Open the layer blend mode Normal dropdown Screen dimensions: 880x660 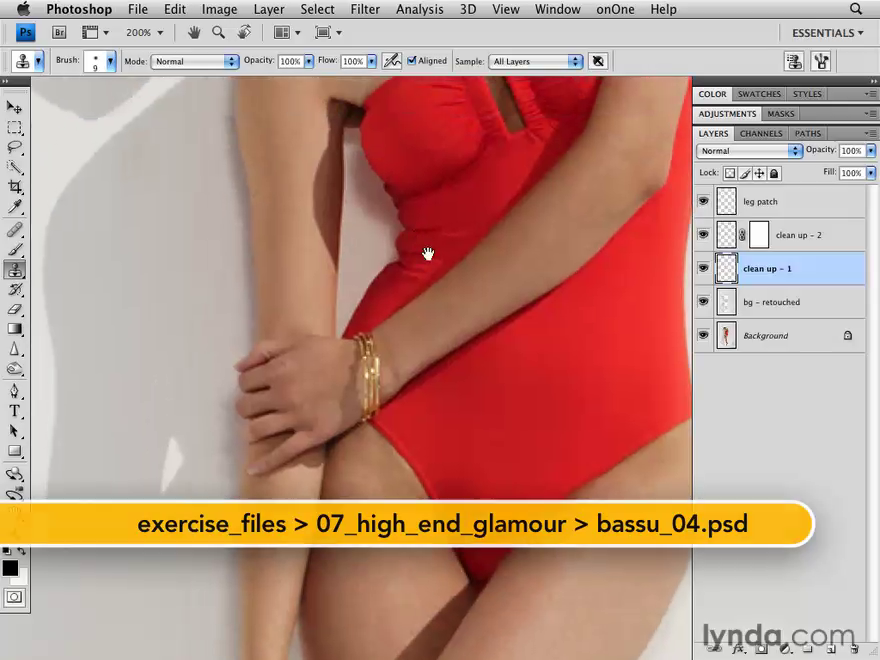[x=749, y=150]
